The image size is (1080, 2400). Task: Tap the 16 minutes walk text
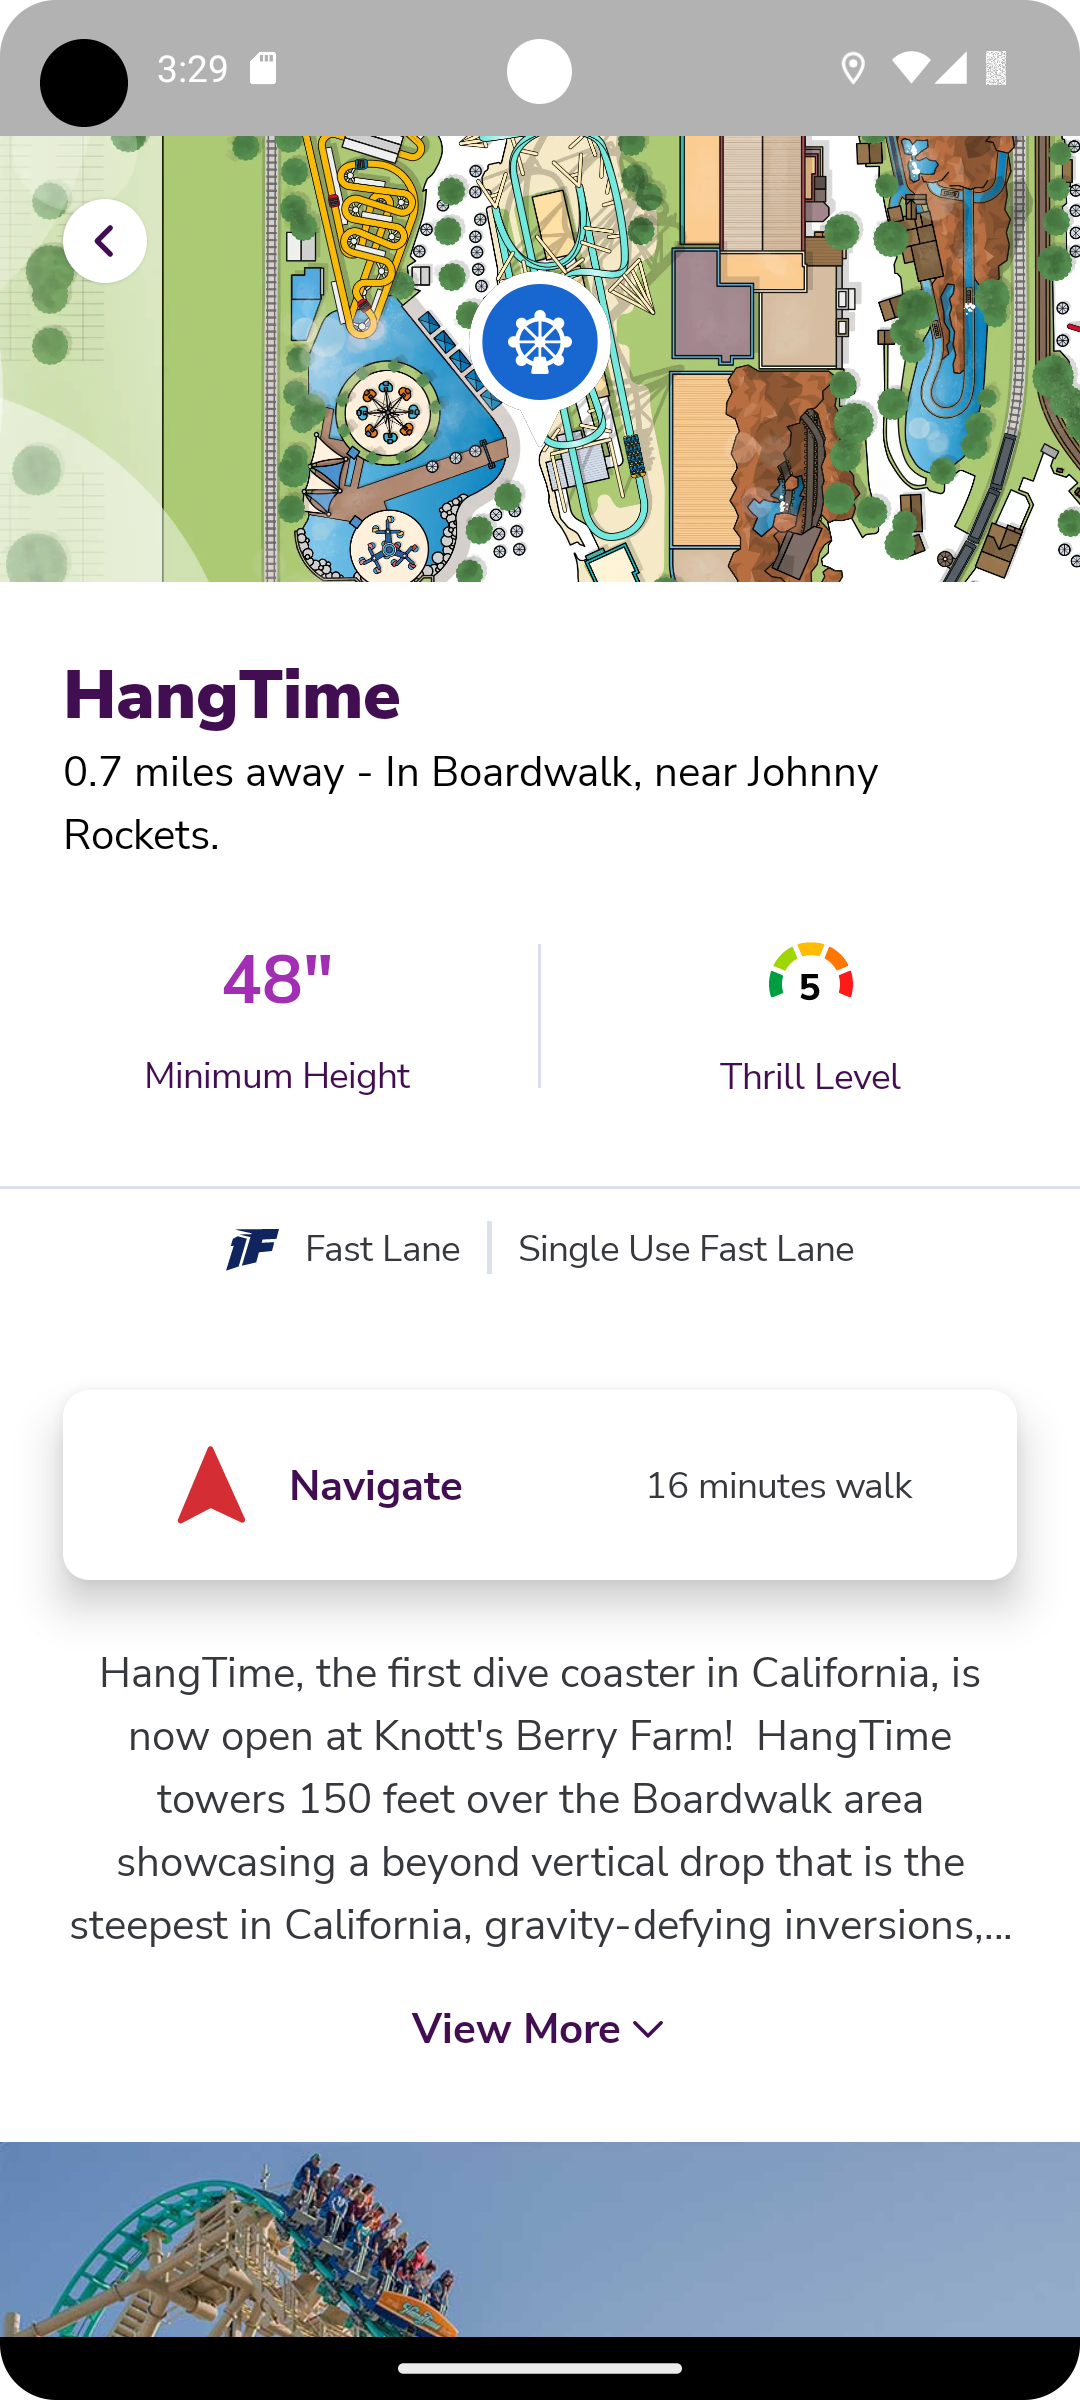coord(779,1486)
